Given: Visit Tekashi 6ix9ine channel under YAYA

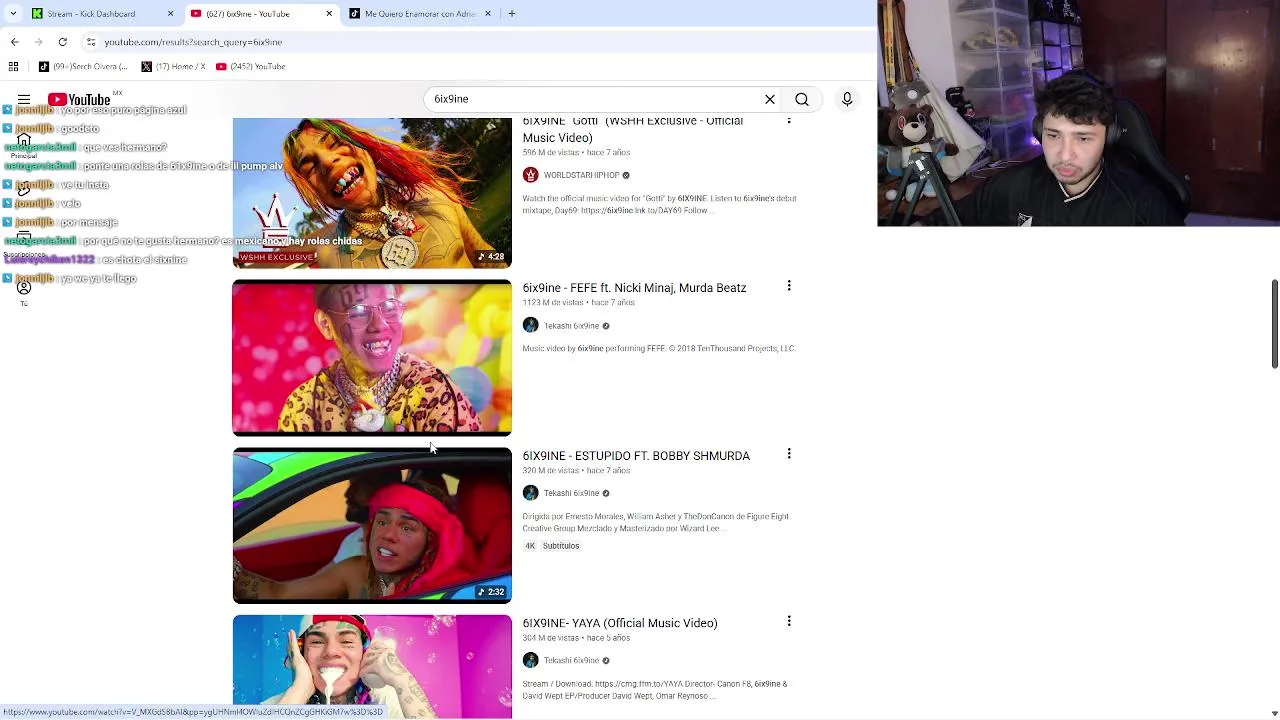Looking at the screenshot, I should 571,660.
